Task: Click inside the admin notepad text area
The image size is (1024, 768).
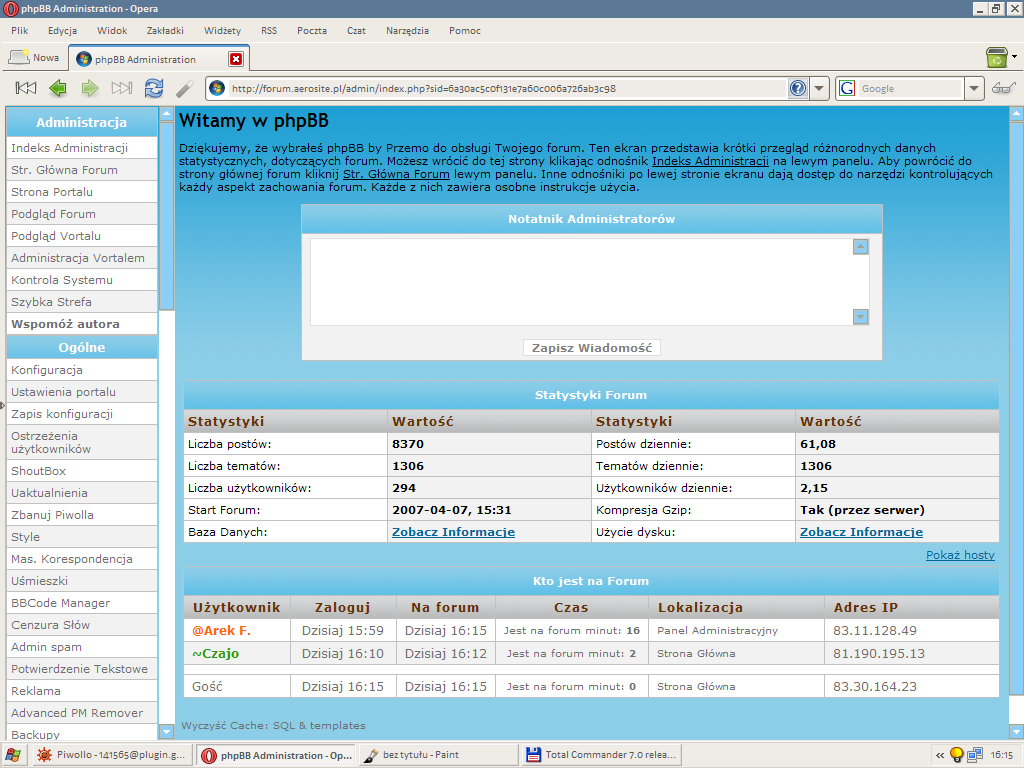Action: [x=582, y=281]
